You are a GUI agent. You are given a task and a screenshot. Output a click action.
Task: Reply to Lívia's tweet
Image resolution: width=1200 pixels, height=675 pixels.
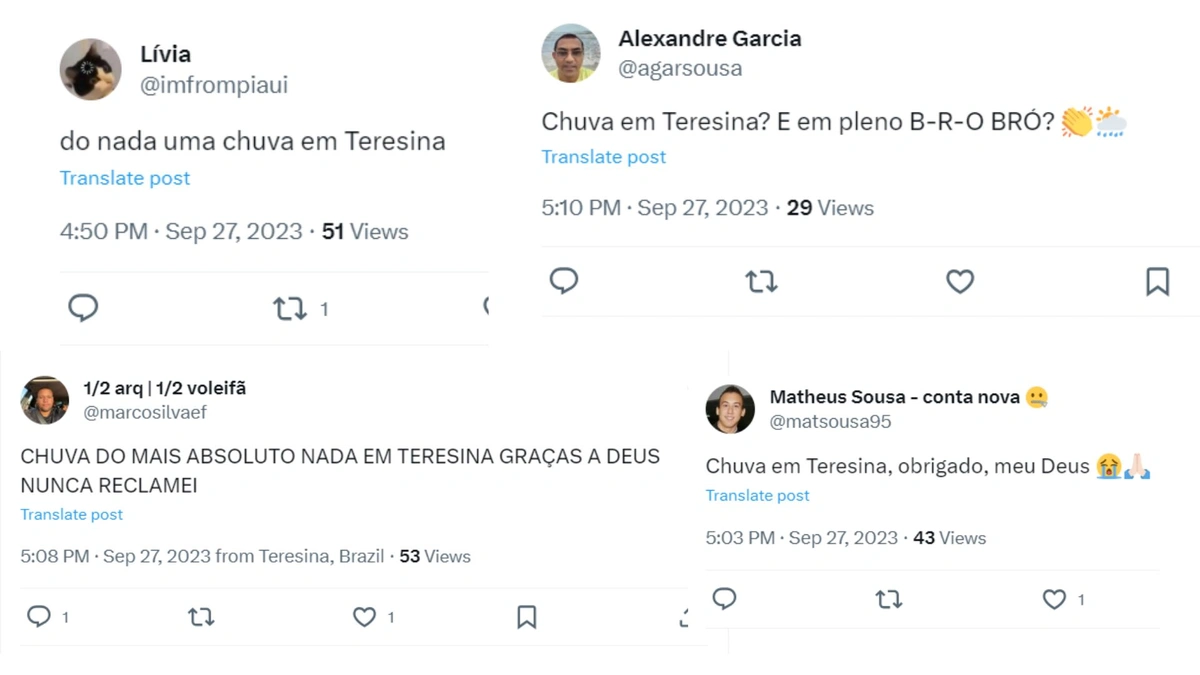click(83, 307)
